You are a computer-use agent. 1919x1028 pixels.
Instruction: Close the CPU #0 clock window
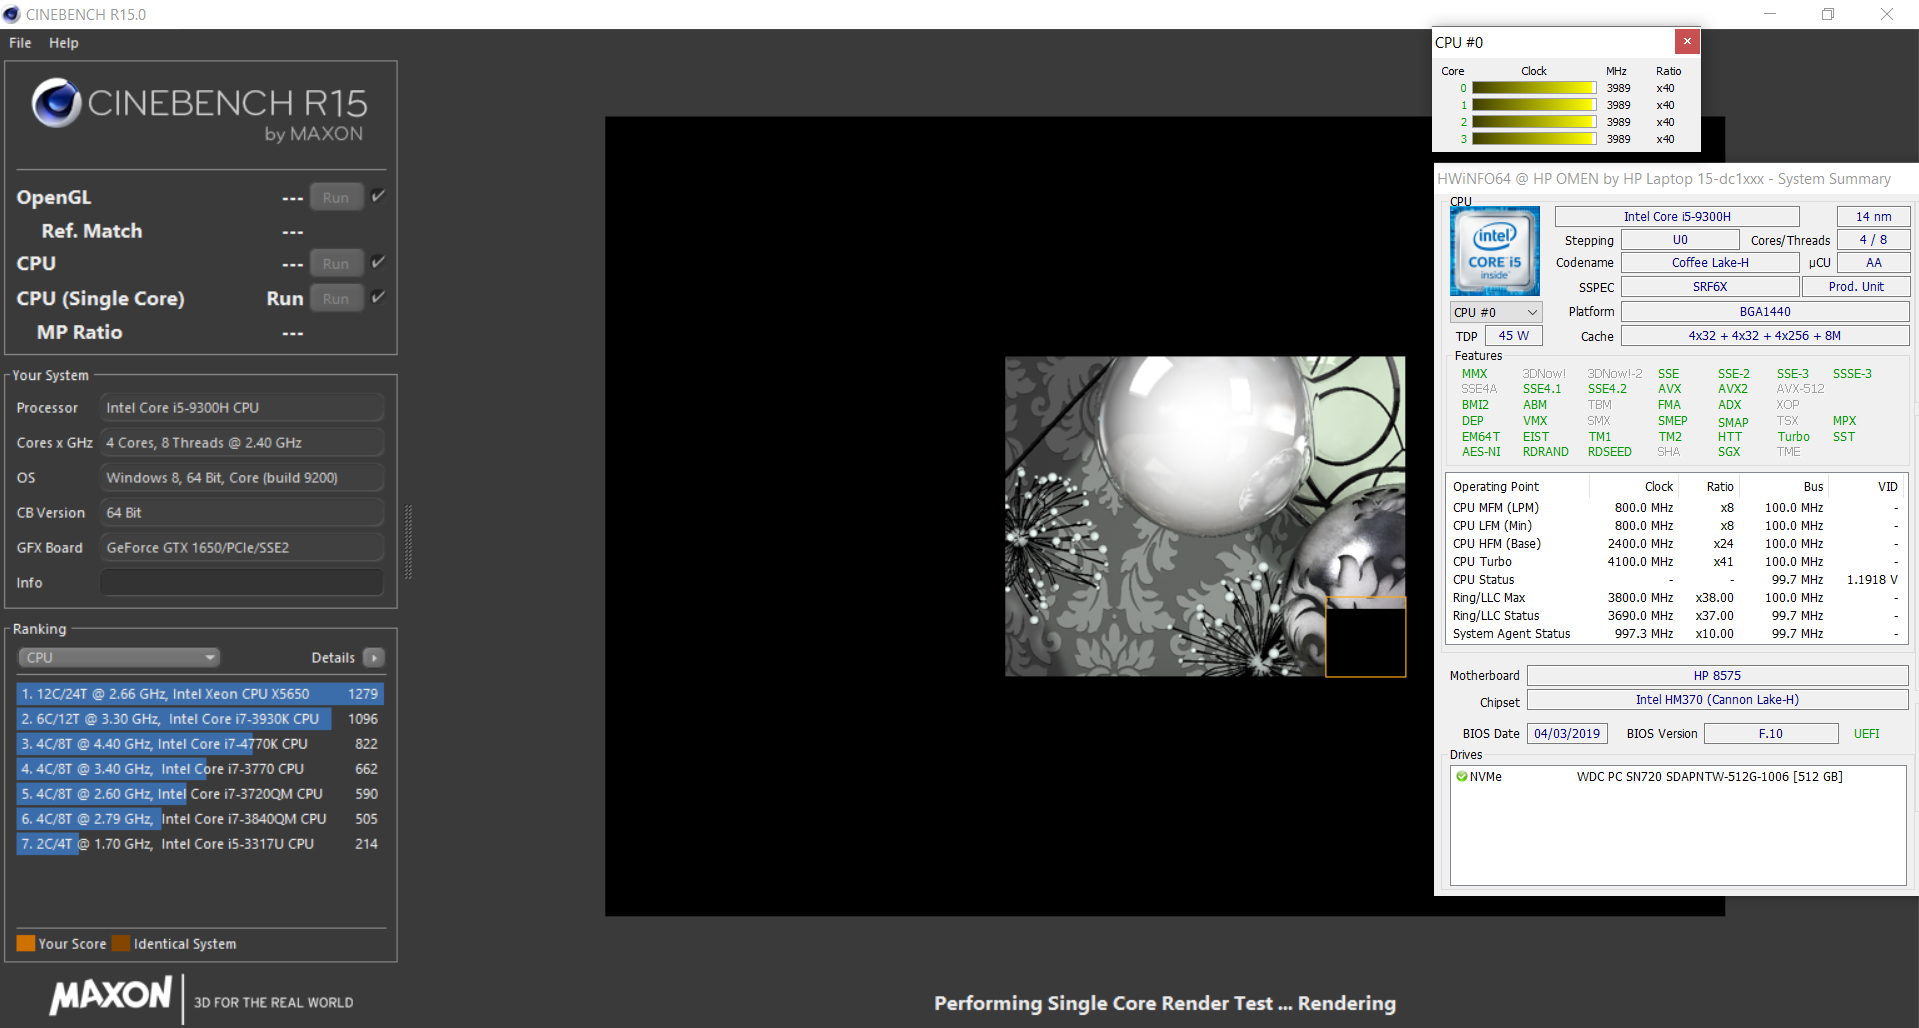pos(1687,41)
